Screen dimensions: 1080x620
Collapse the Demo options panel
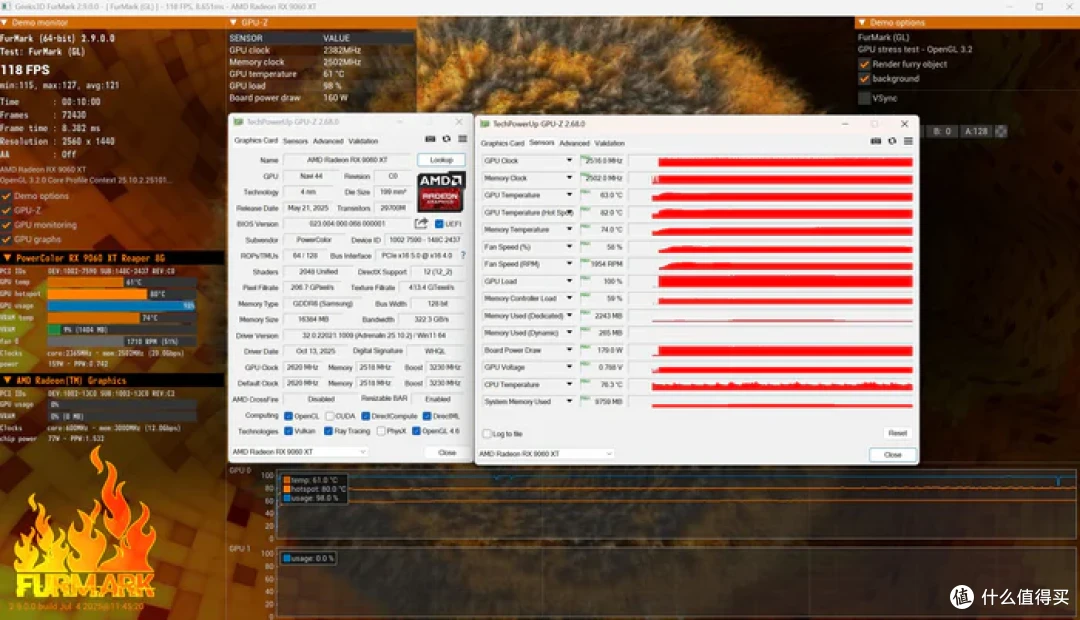[862, 23]
